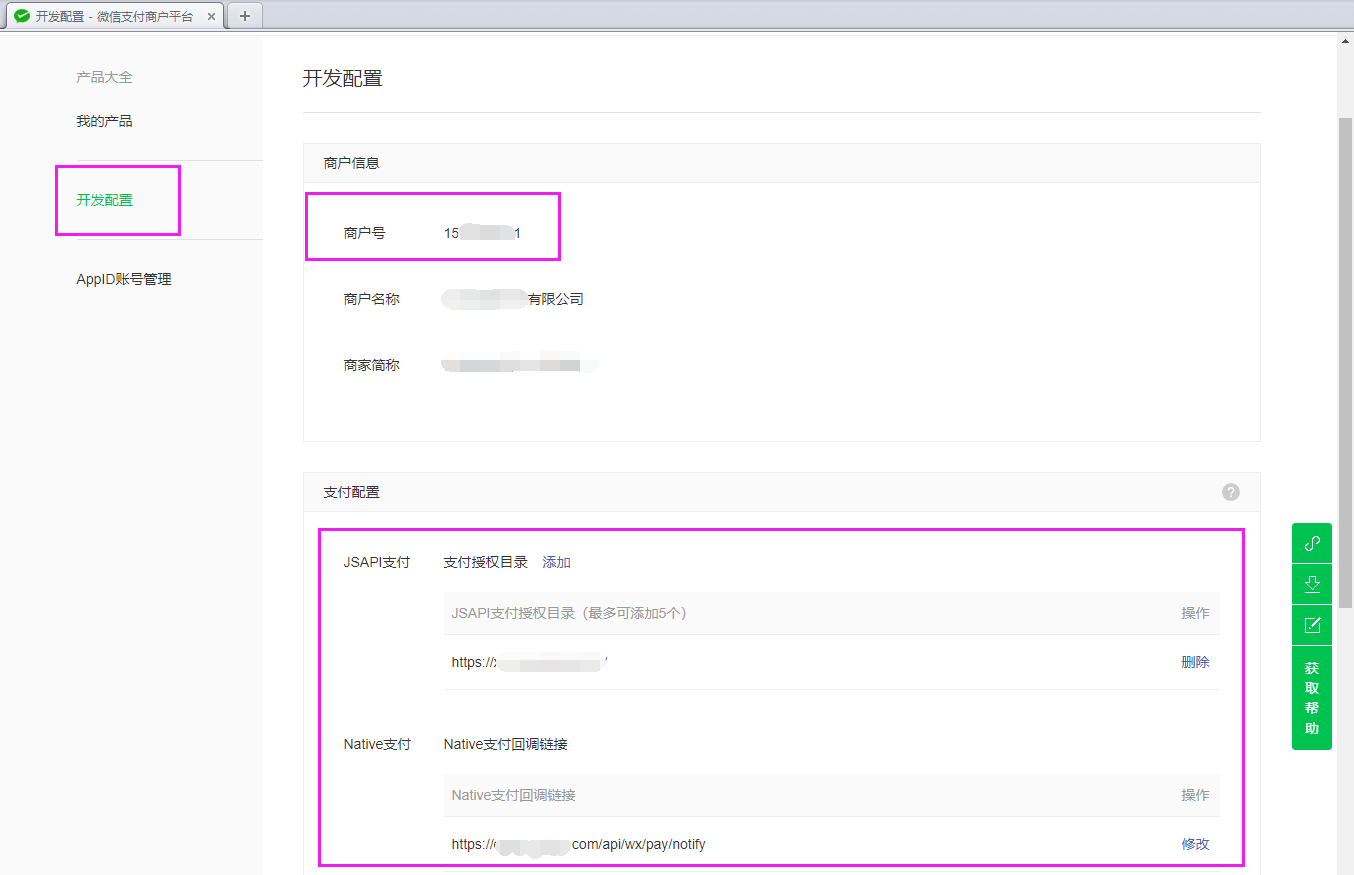Image resolution: width=1354 pixels, height=875 pixels.
Task: Open AppID账号管理 in the sidebar
Action: (124, 279)
